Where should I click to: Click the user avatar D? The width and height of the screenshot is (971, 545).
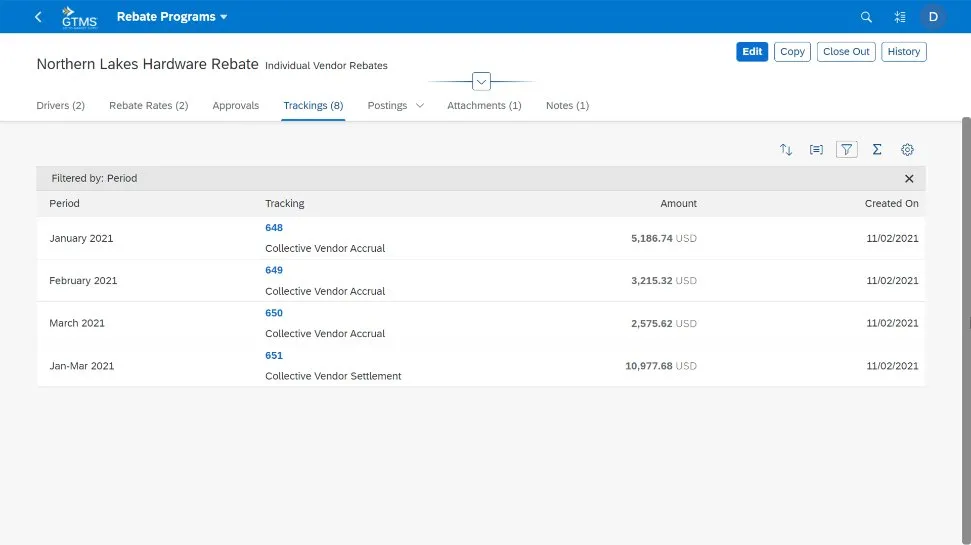point(933,17)
